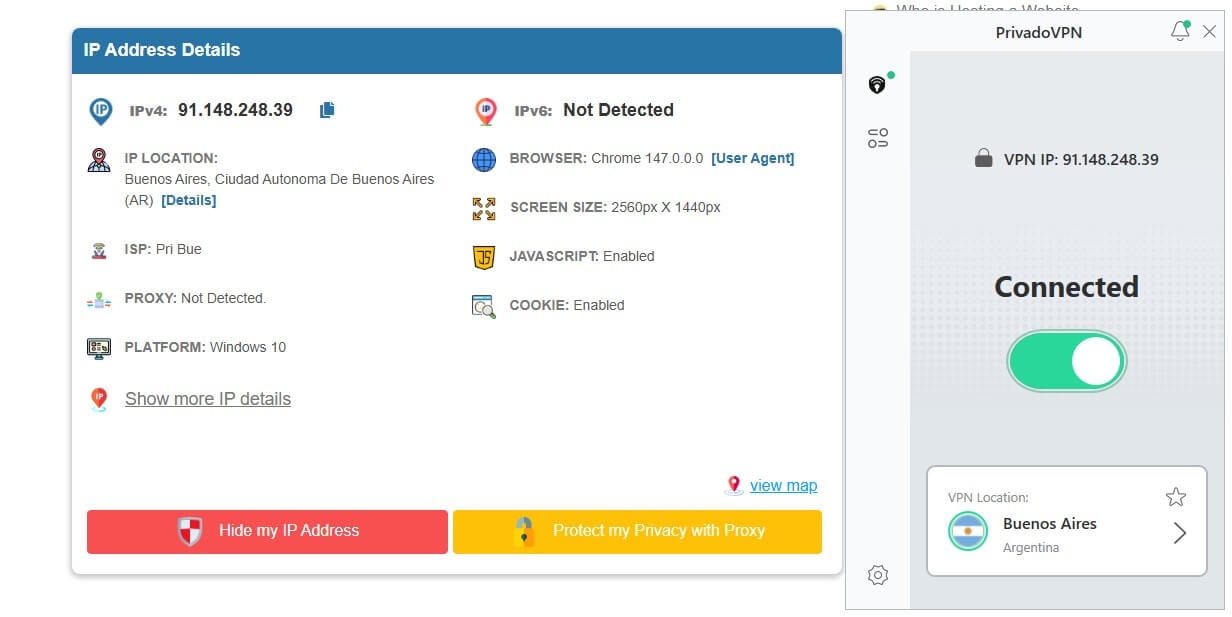Viewport: 1232px width, 617px height.
Task: Open the PrivadoVPN shield home tab
Action: coord(878,85)
